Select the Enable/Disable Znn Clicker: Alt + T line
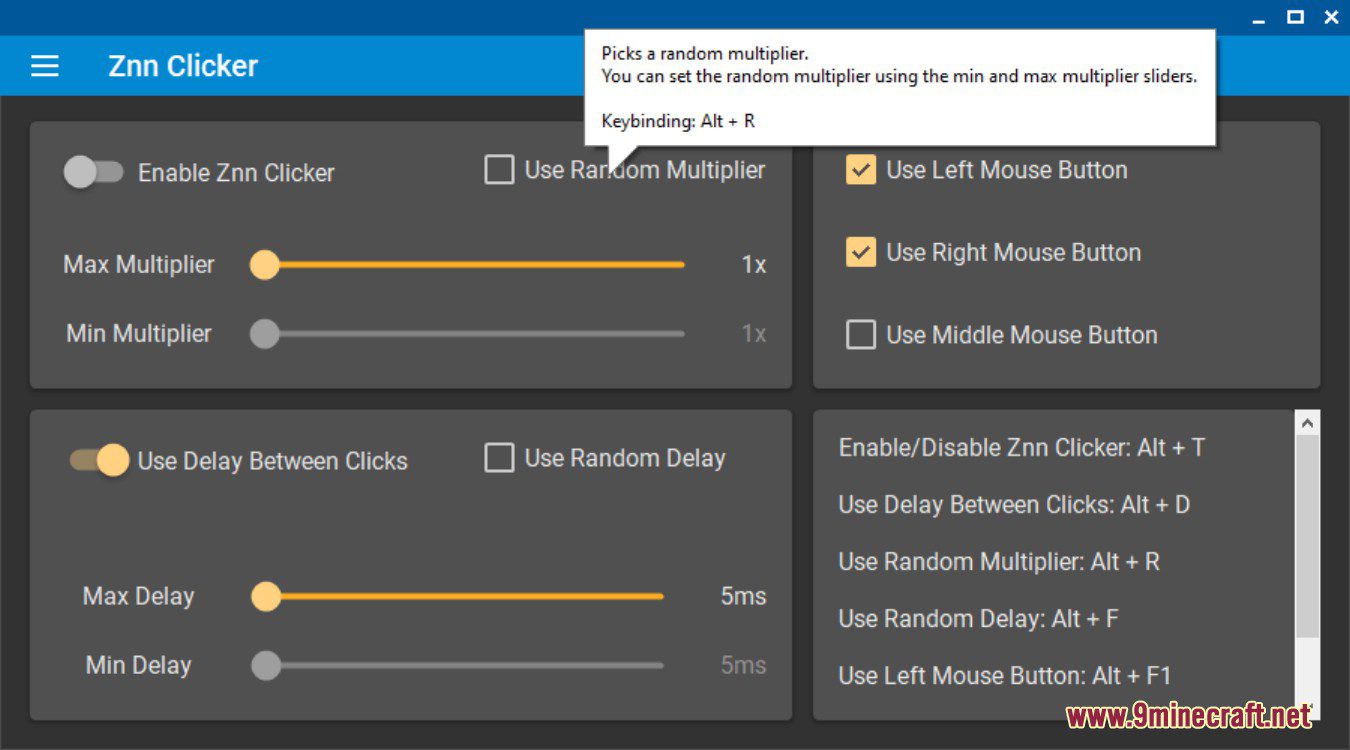Screen dimensions: 1350x750 pyautogui.click(x=1021, y=447)
